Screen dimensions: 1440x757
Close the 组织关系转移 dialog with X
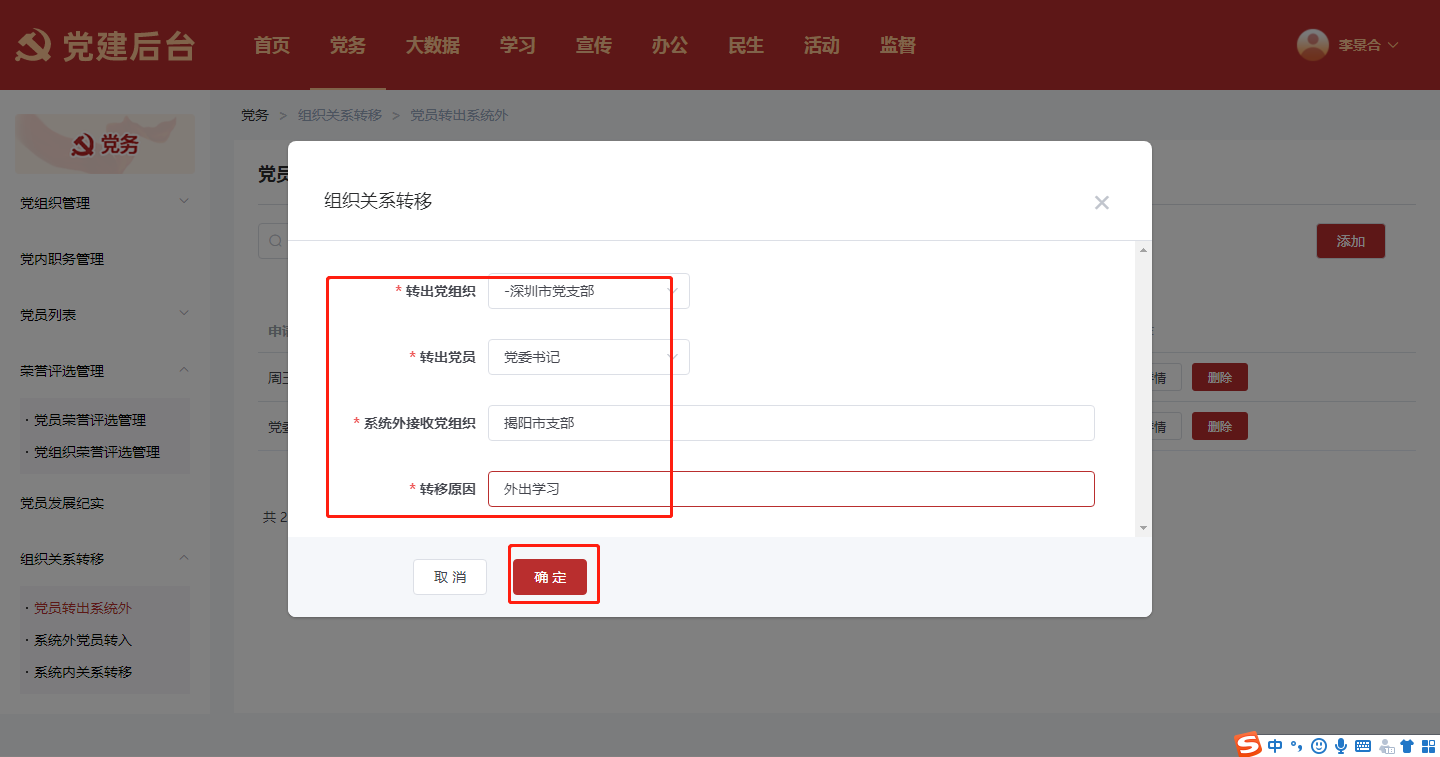point(1101,203)
